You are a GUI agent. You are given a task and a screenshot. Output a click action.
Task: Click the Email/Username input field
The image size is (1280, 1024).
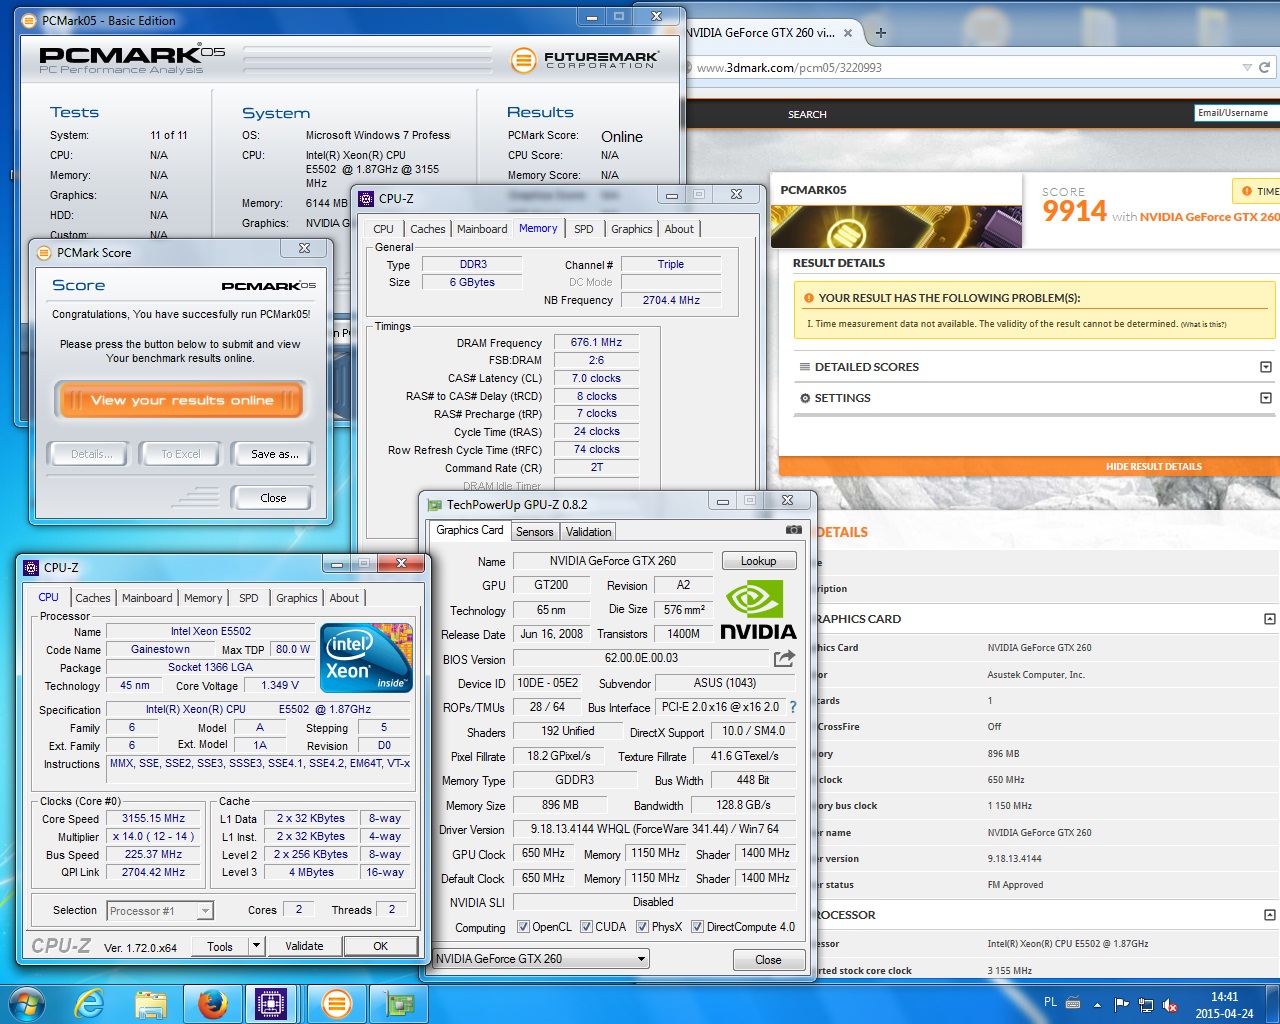[x=1237, y=113]
